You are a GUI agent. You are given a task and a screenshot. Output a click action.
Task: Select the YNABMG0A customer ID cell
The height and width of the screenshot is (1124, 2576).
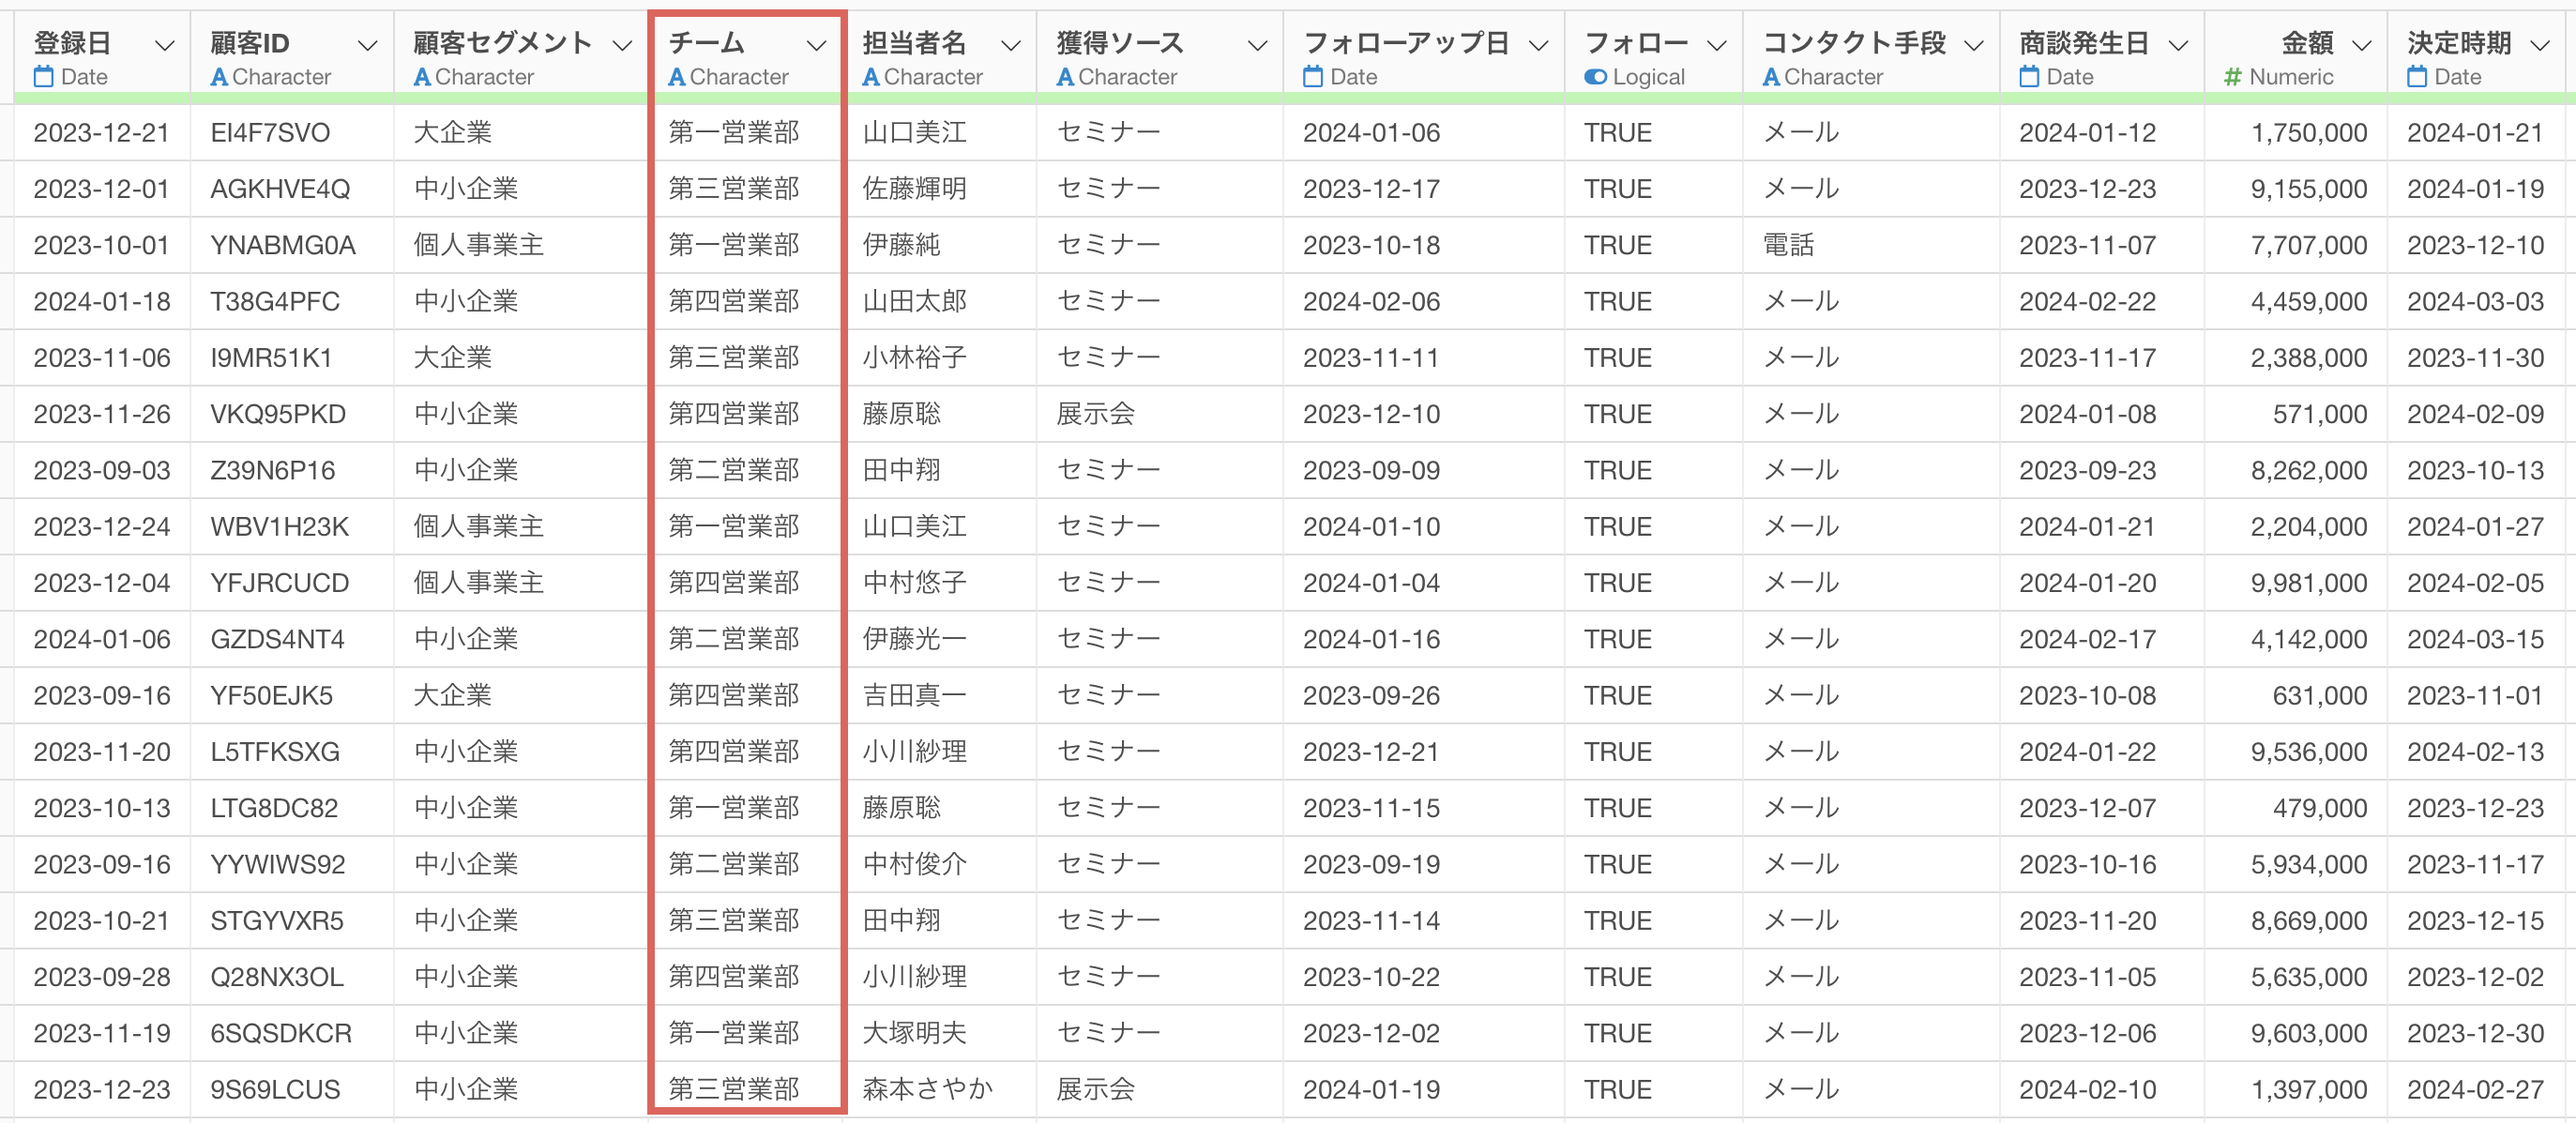pyautogui.click(x=283, y=245)
